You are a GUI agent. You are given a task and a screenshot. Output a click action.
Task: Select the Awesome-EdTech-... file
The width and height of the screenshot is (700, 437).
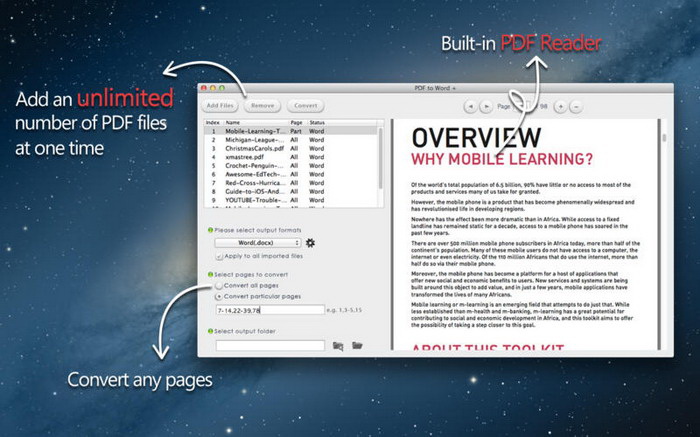291,174
